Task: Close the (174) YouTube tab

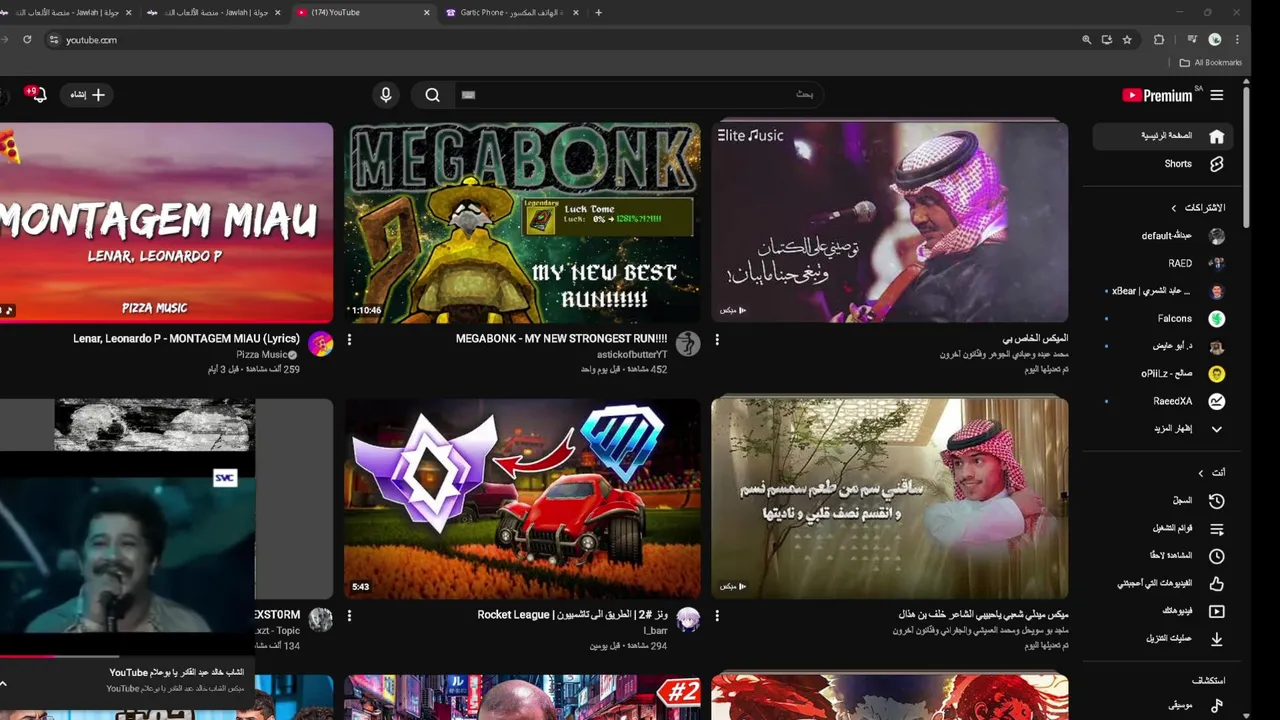Action: tap(427, 13)
